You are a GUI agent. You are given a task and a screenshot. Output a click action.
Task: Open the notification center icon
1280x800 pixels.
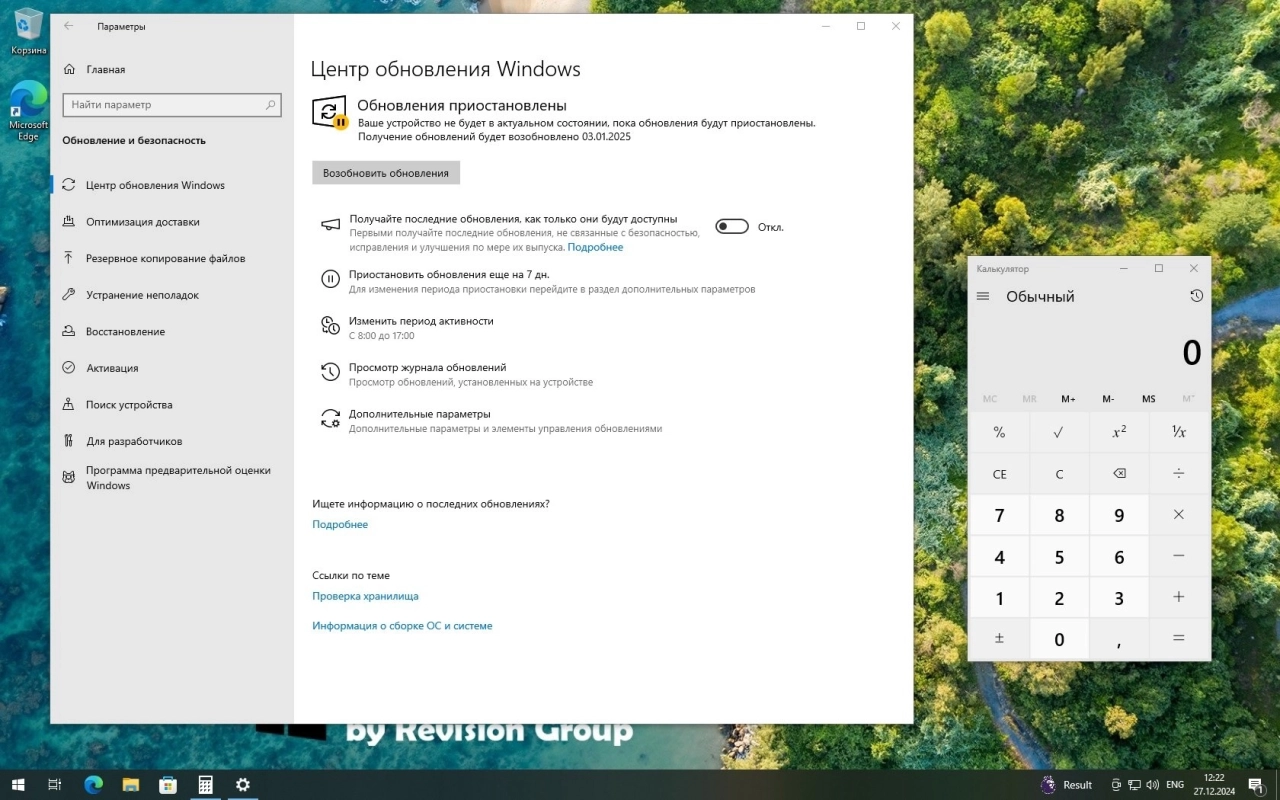pyautogui.click(x=1255, y=785)
